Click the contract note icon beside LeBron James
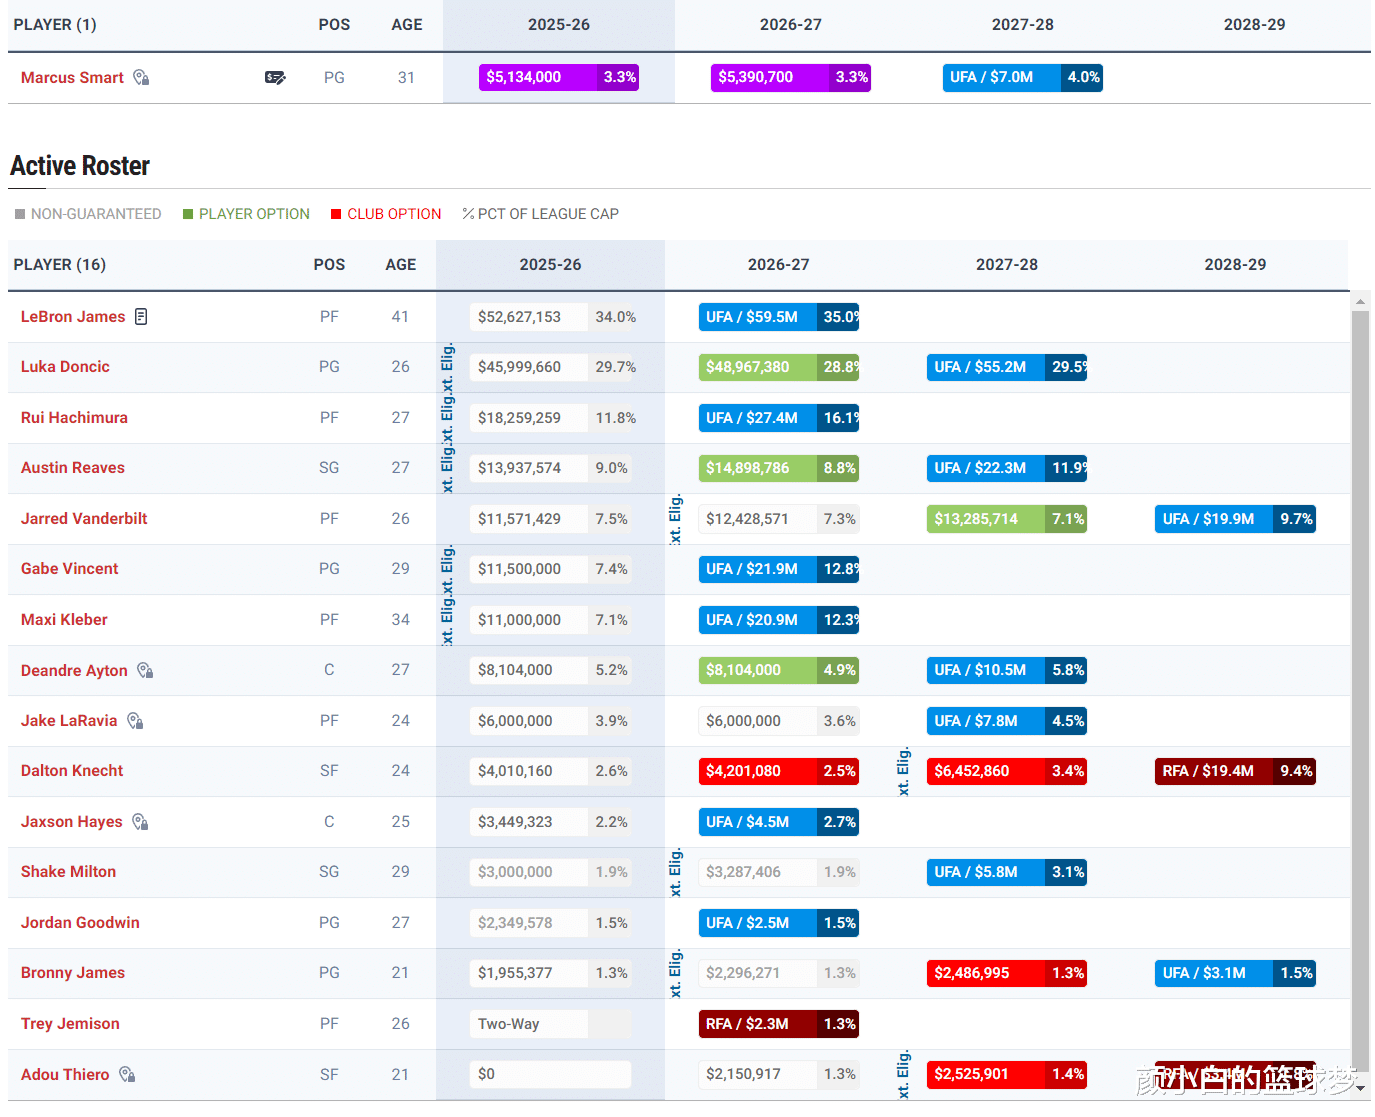The width and height of the screenshot is (1375, 1117). tap(141, 316)
